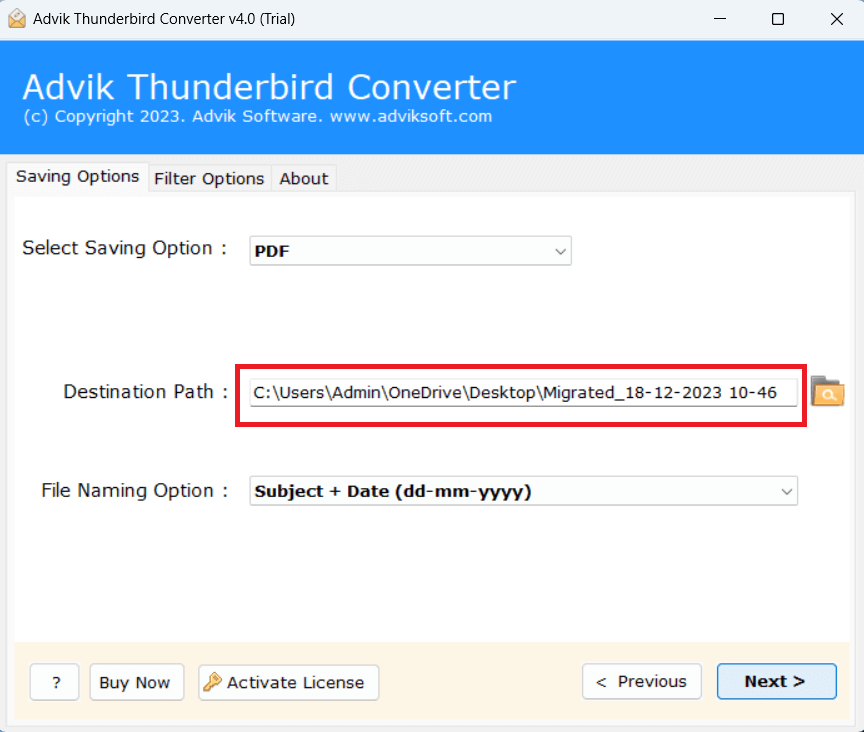Screen dimensions: 864x732
Task: Click the Next button to proceed
Action: pyautogui.click(x=777, y=681)
